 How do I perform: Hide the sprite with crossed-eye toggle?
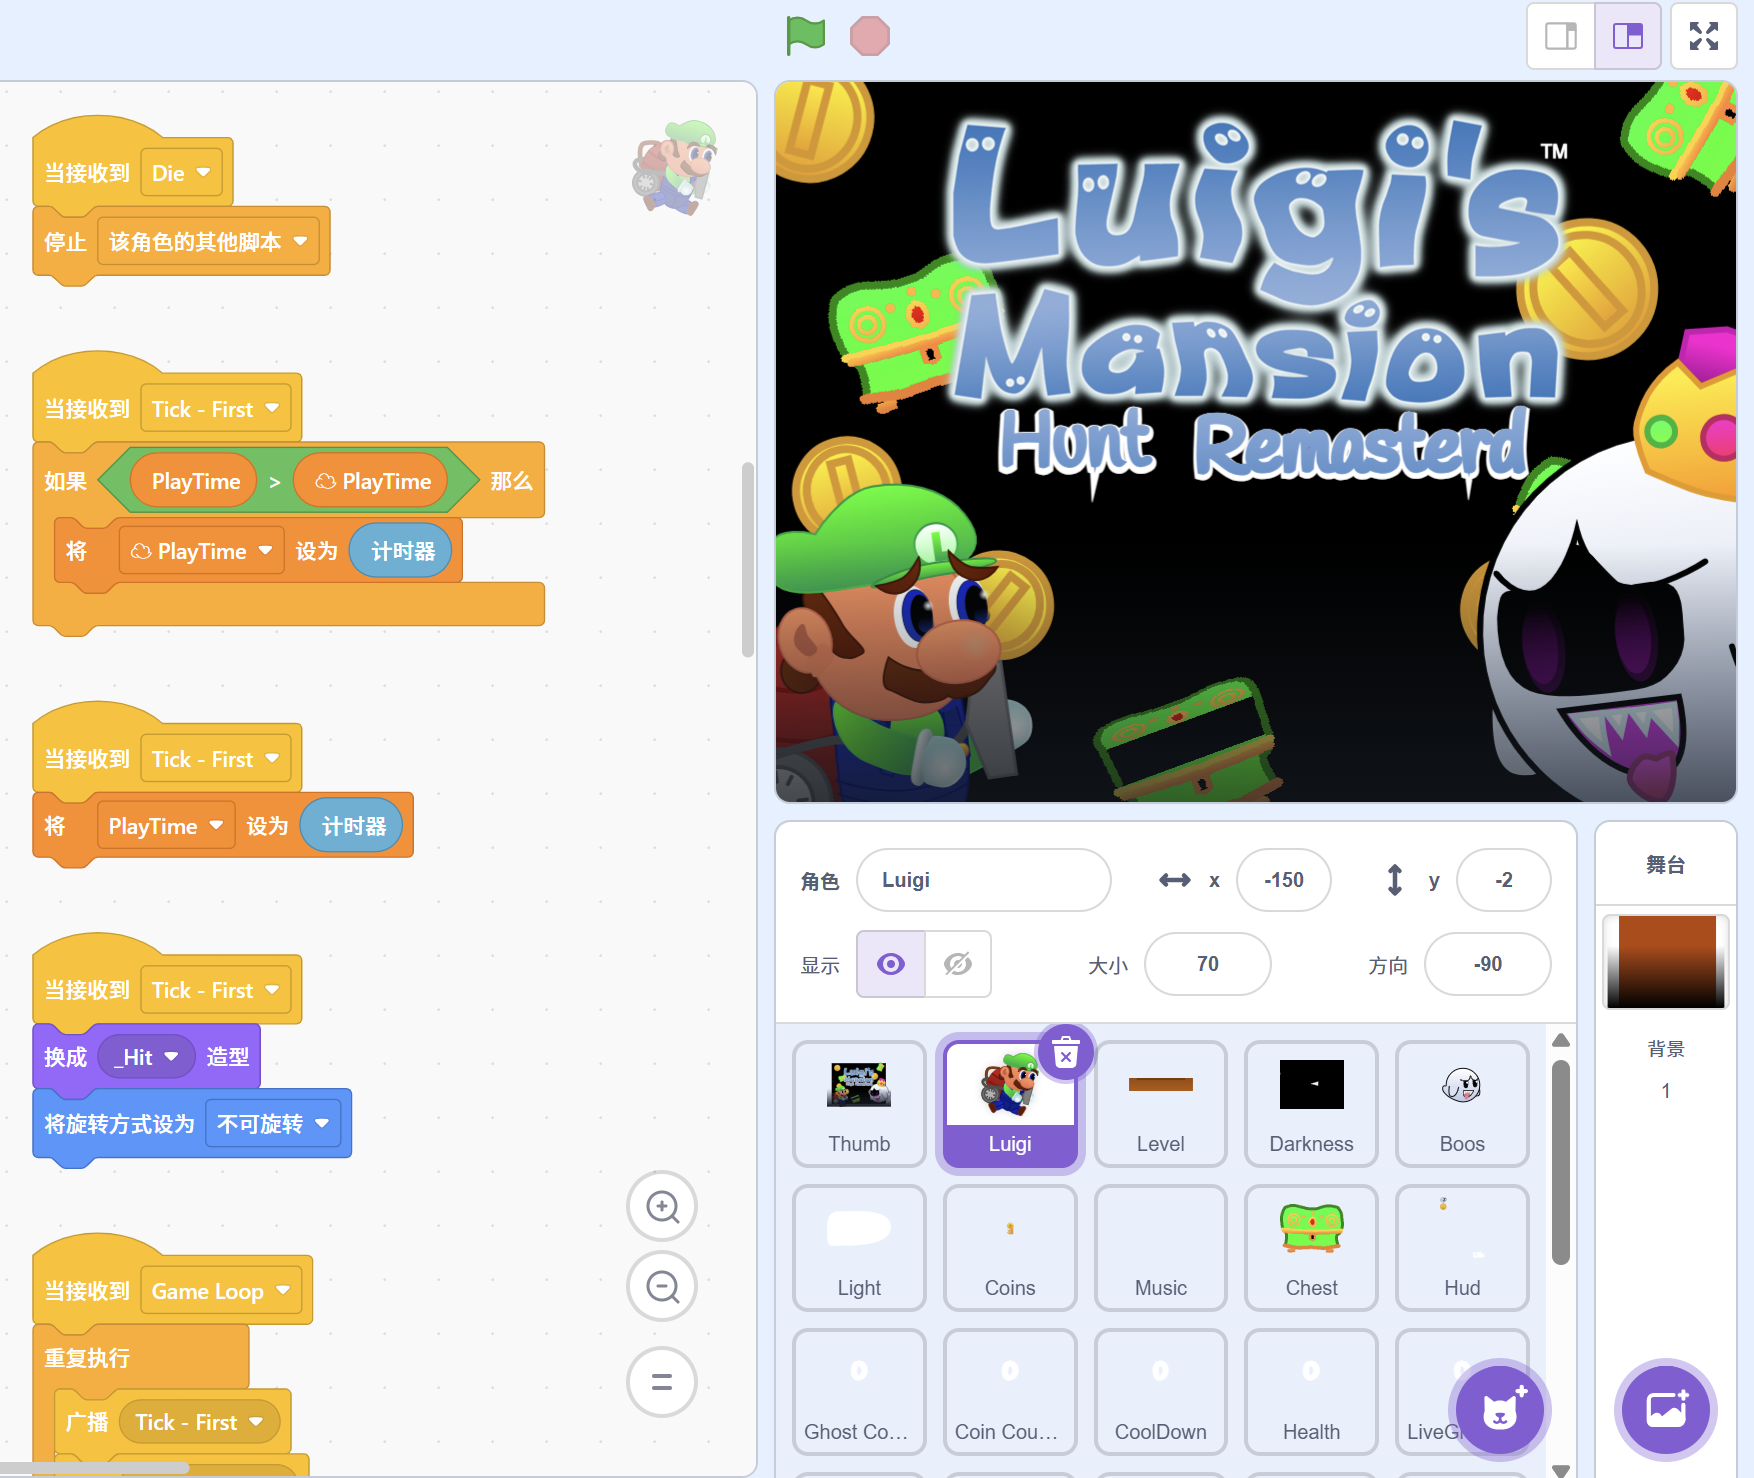958,964
